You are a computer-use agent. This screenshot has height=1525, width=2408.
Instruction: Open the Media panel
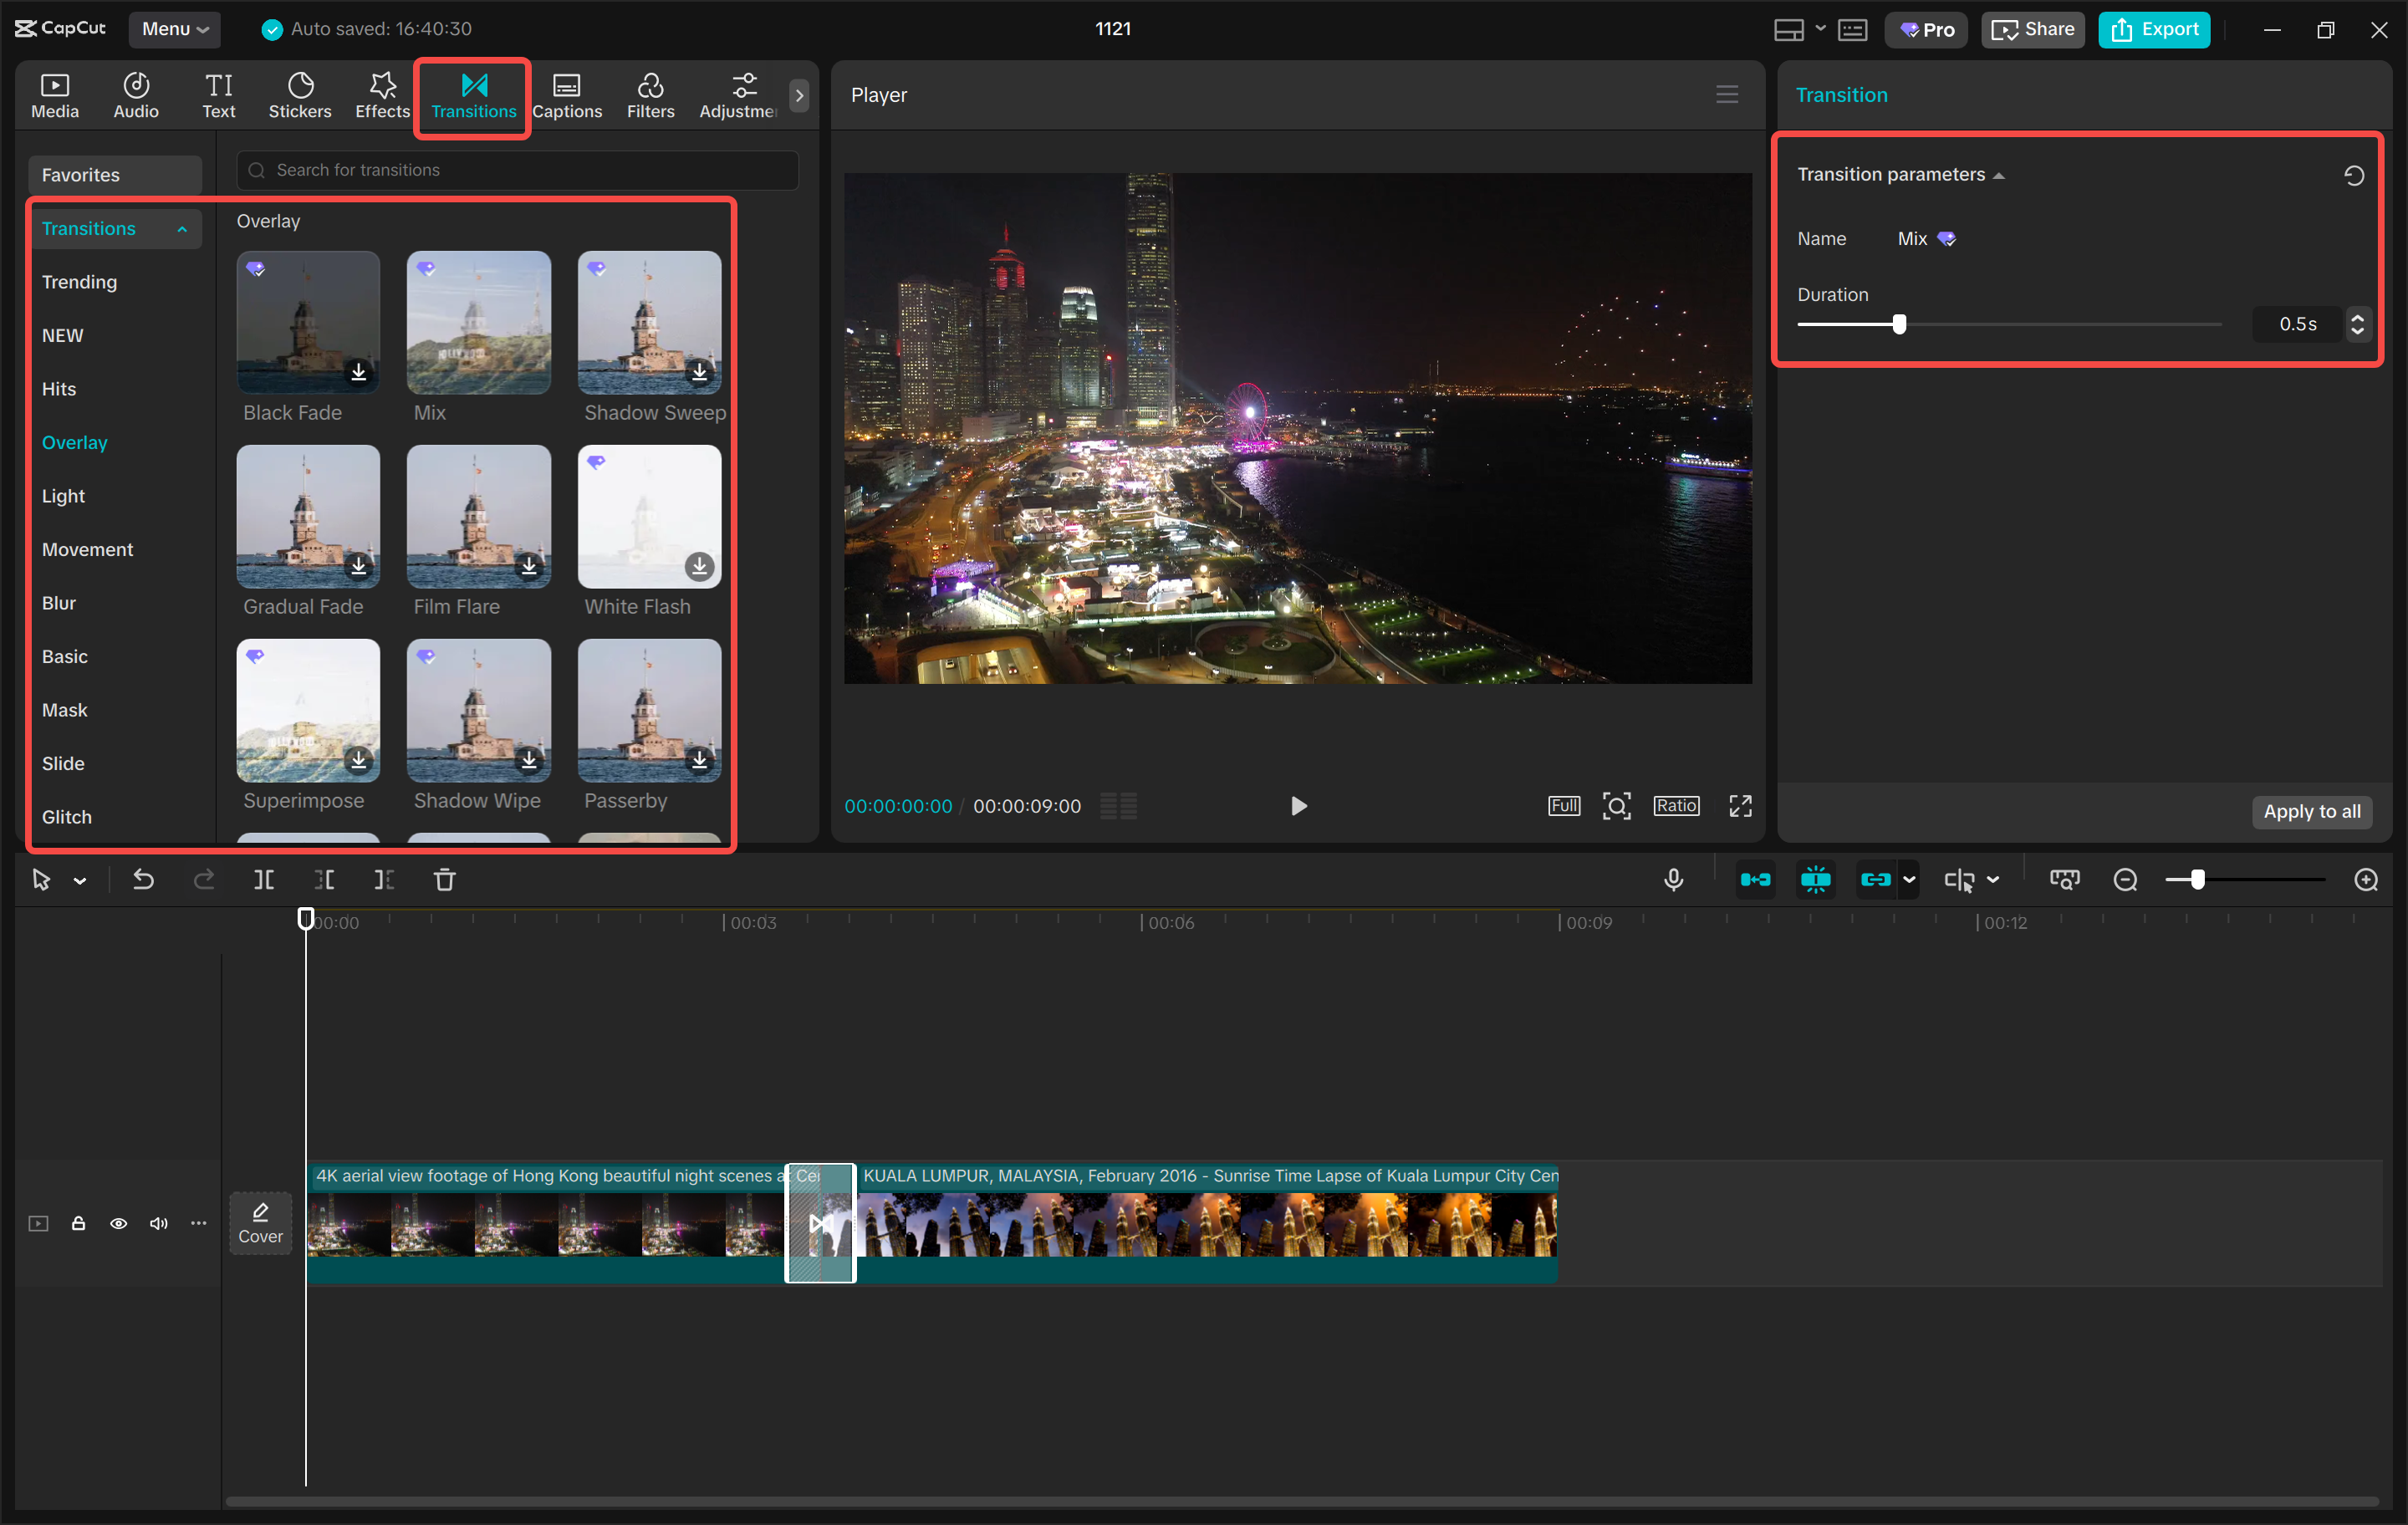(x=55, y=95)
